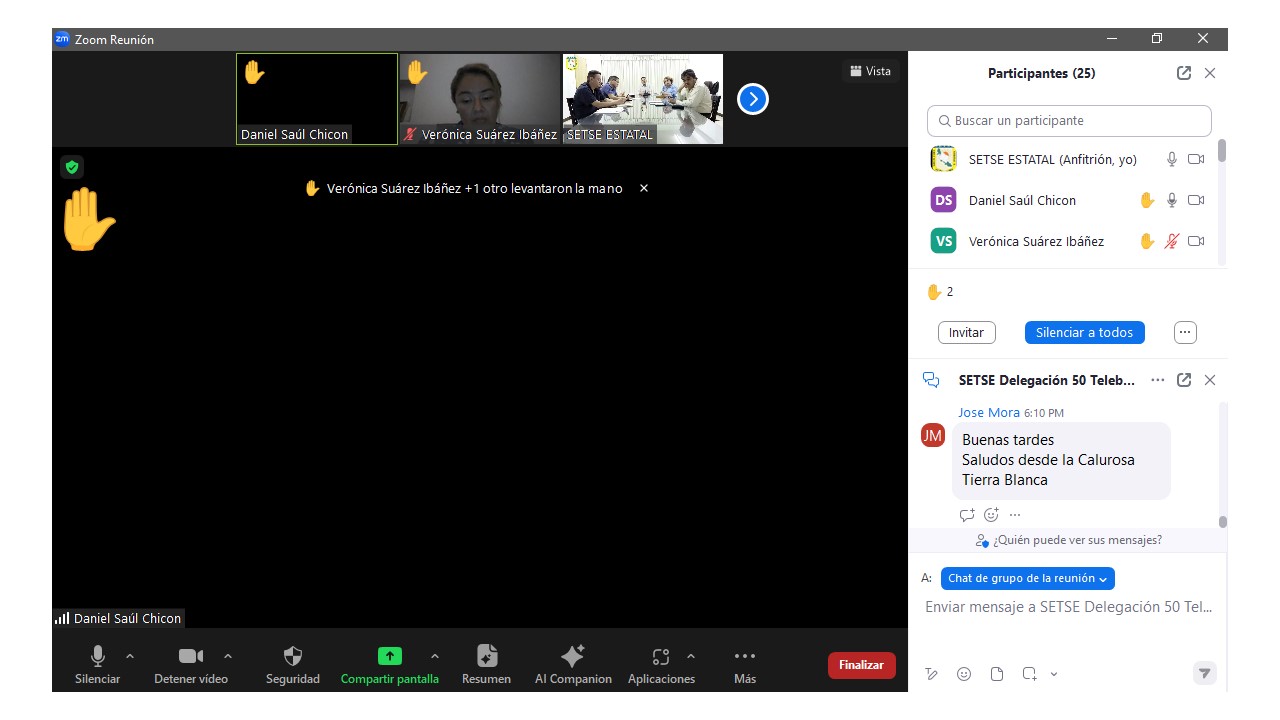The width and height of the screenshot is (1280, 720).
Task: Expand share options arrow beside Compartir pantalla
Action: (434, 656)
